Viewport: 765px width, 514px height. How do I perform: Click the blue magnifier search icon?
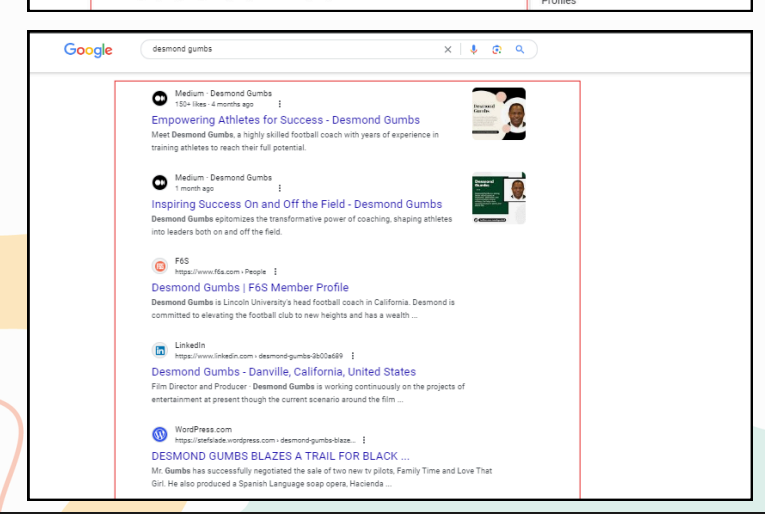click(520, 49)
